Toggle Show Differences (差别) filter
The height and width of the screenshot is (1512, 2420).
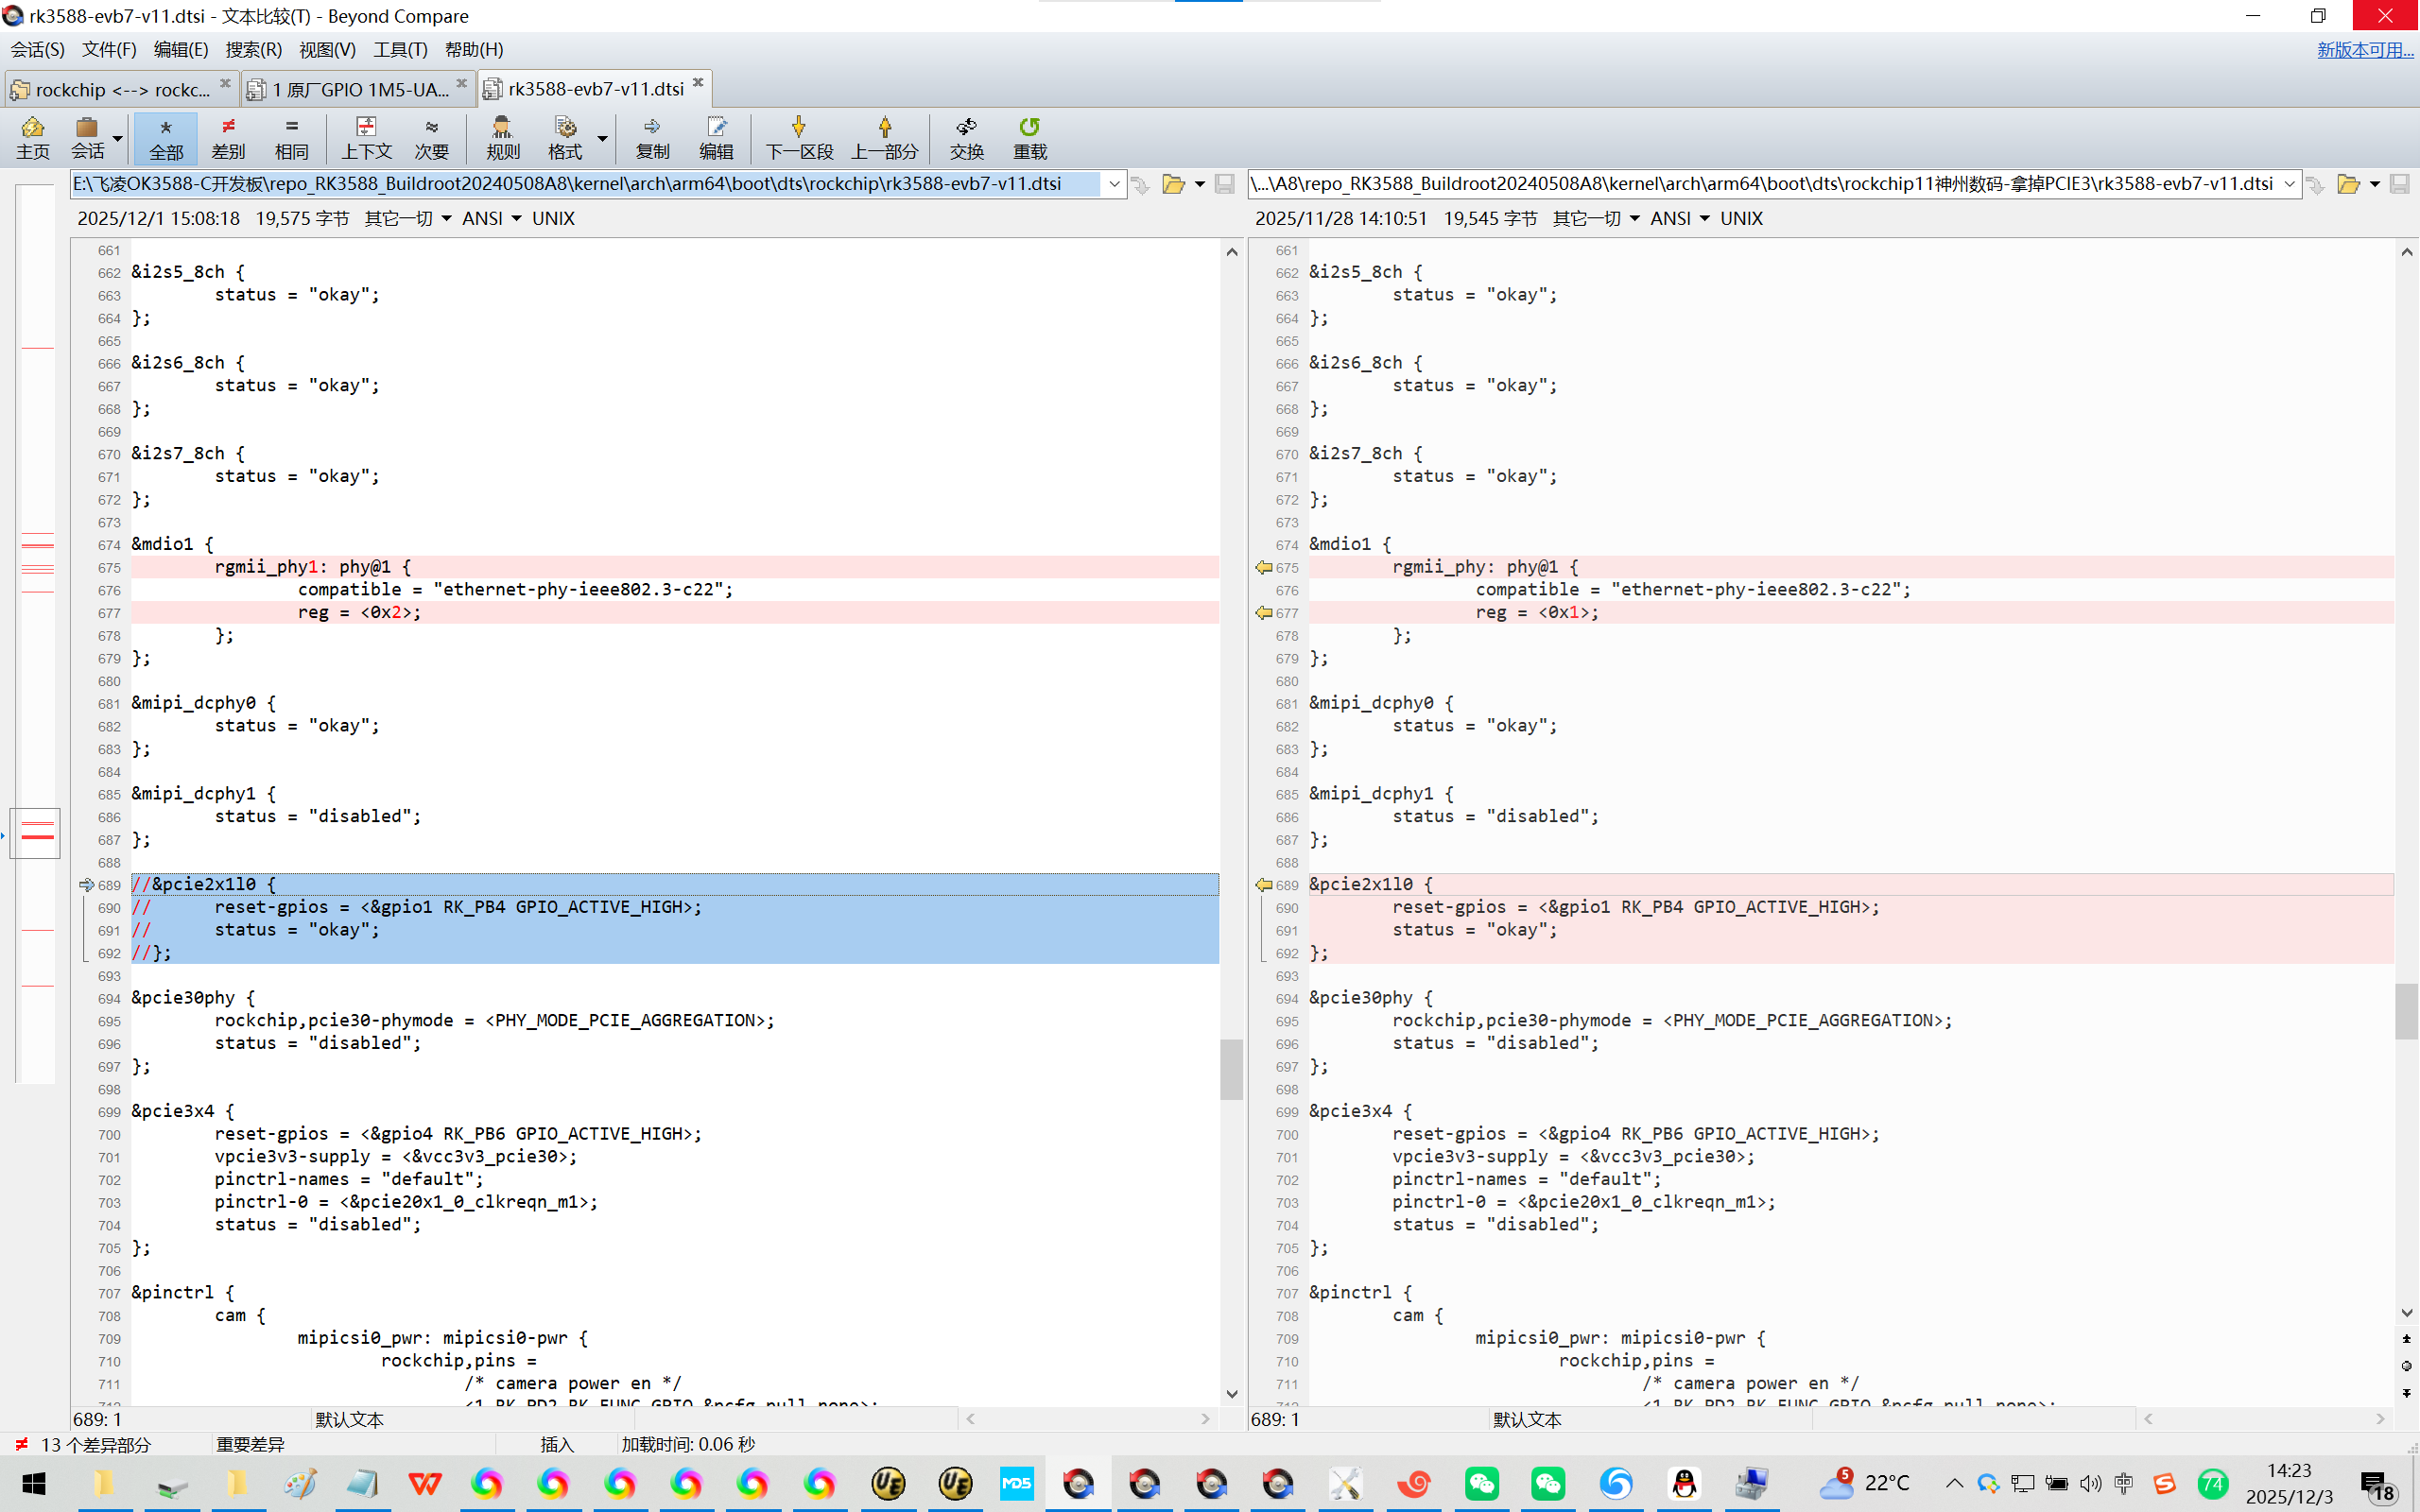pyautogui.click(x=228, y=137)
